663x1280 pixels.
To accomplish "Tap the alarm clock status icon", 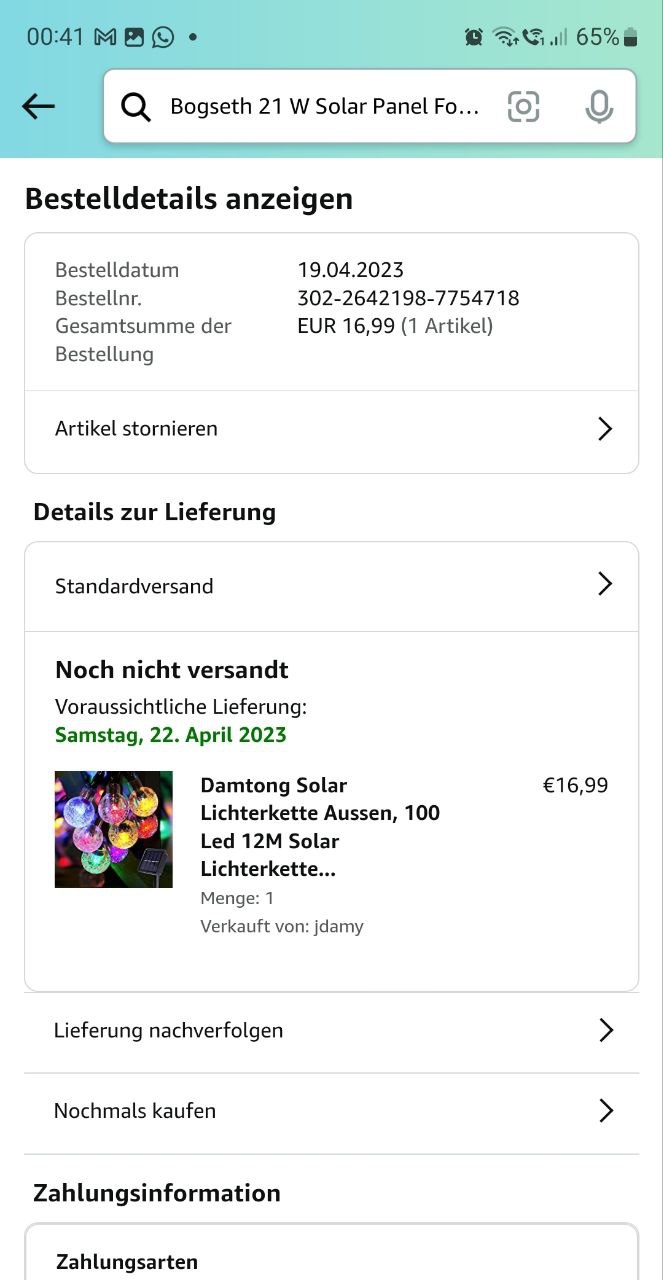I will pos(474,37).
